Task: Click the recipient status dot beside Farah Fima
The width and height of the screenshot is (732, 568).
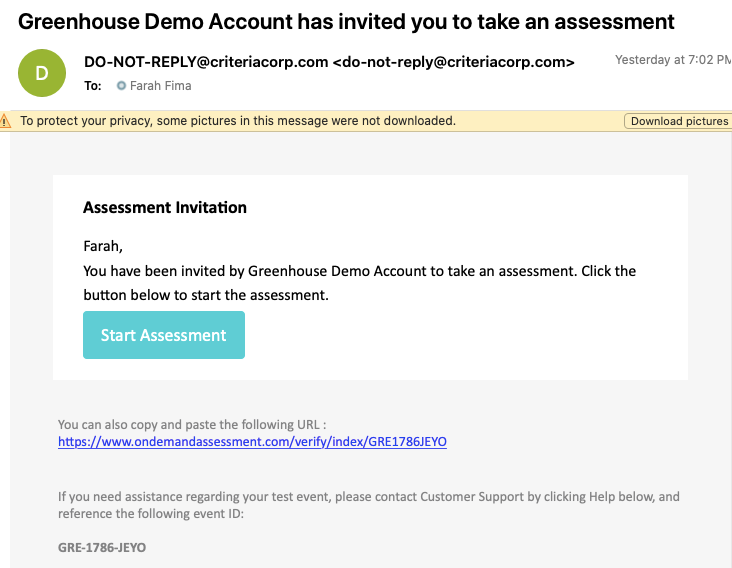Action: pyautogui.click(x=121, y=85)
